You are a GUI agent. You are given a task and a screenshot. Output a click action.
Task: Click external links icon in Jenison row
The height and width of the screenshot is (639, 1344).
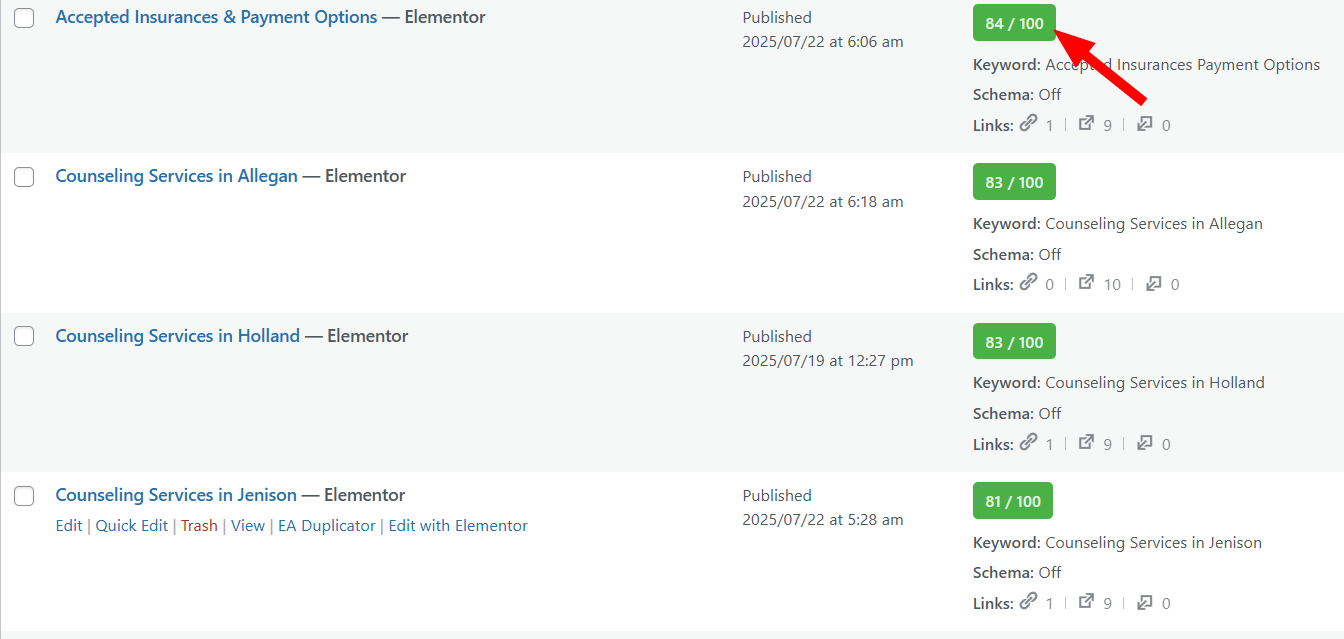1087,602
